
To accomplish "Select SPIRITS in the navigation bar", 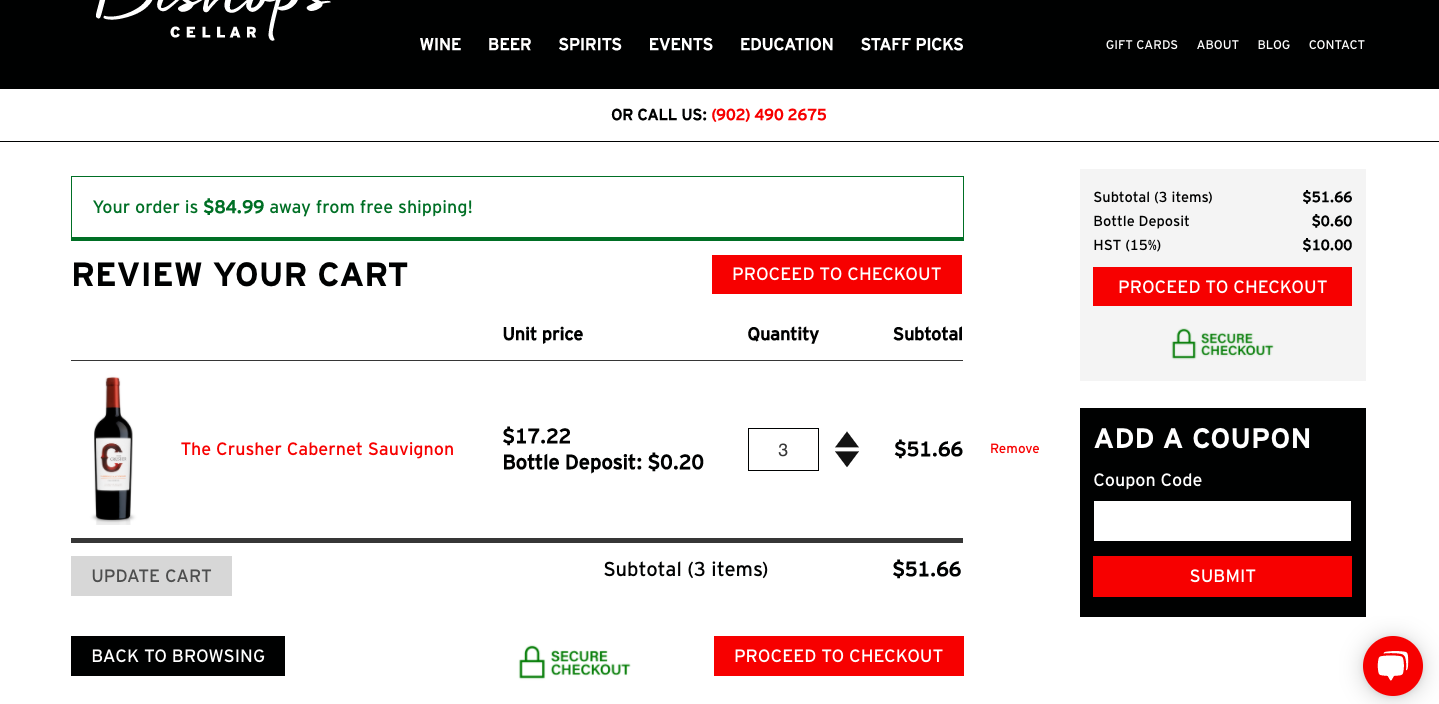I will click(x=589, y=44).
